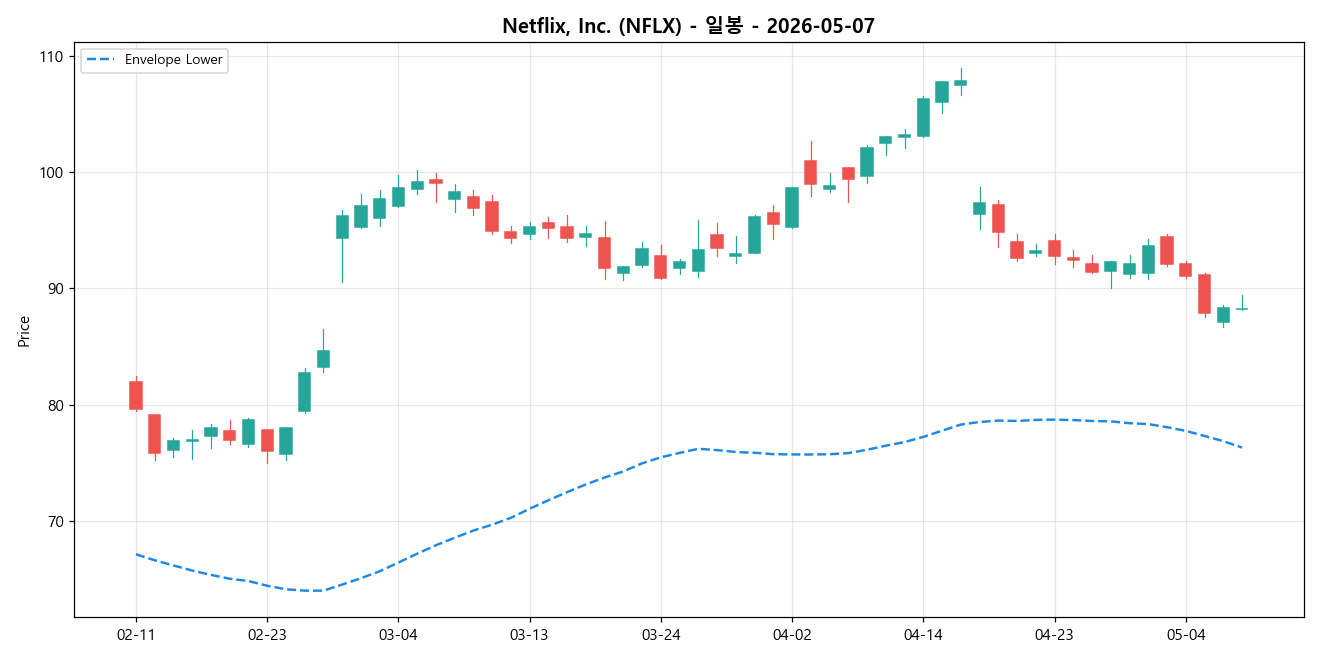
Task: Click the last small candle at far right
Action: (1242, 309)
